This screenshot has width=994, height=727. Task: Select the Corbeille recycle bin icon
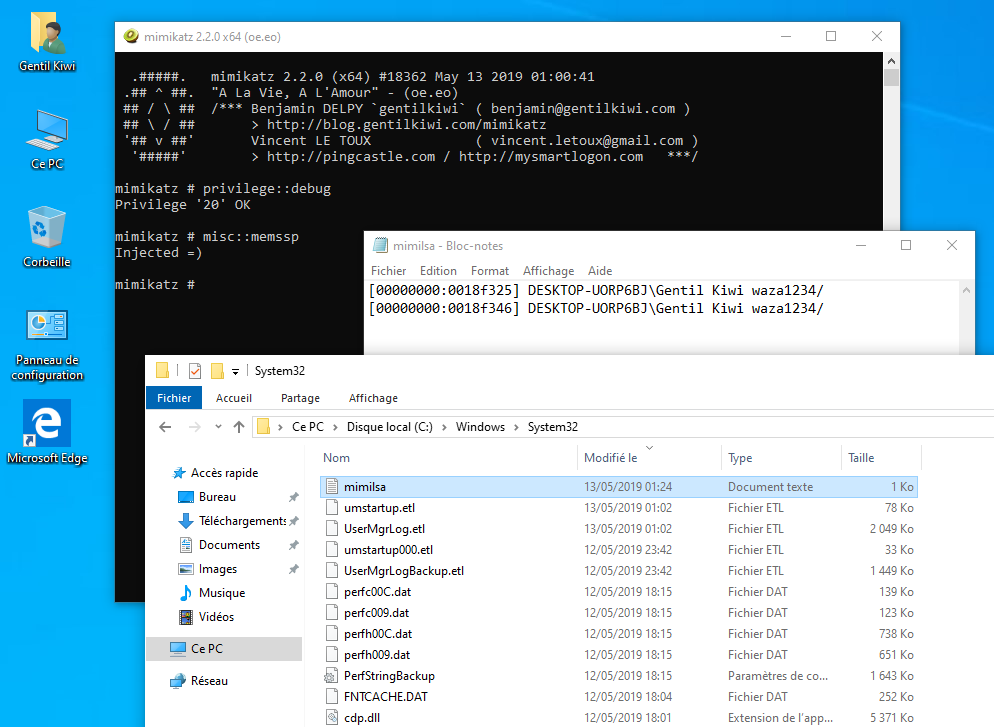pos(47,237)
